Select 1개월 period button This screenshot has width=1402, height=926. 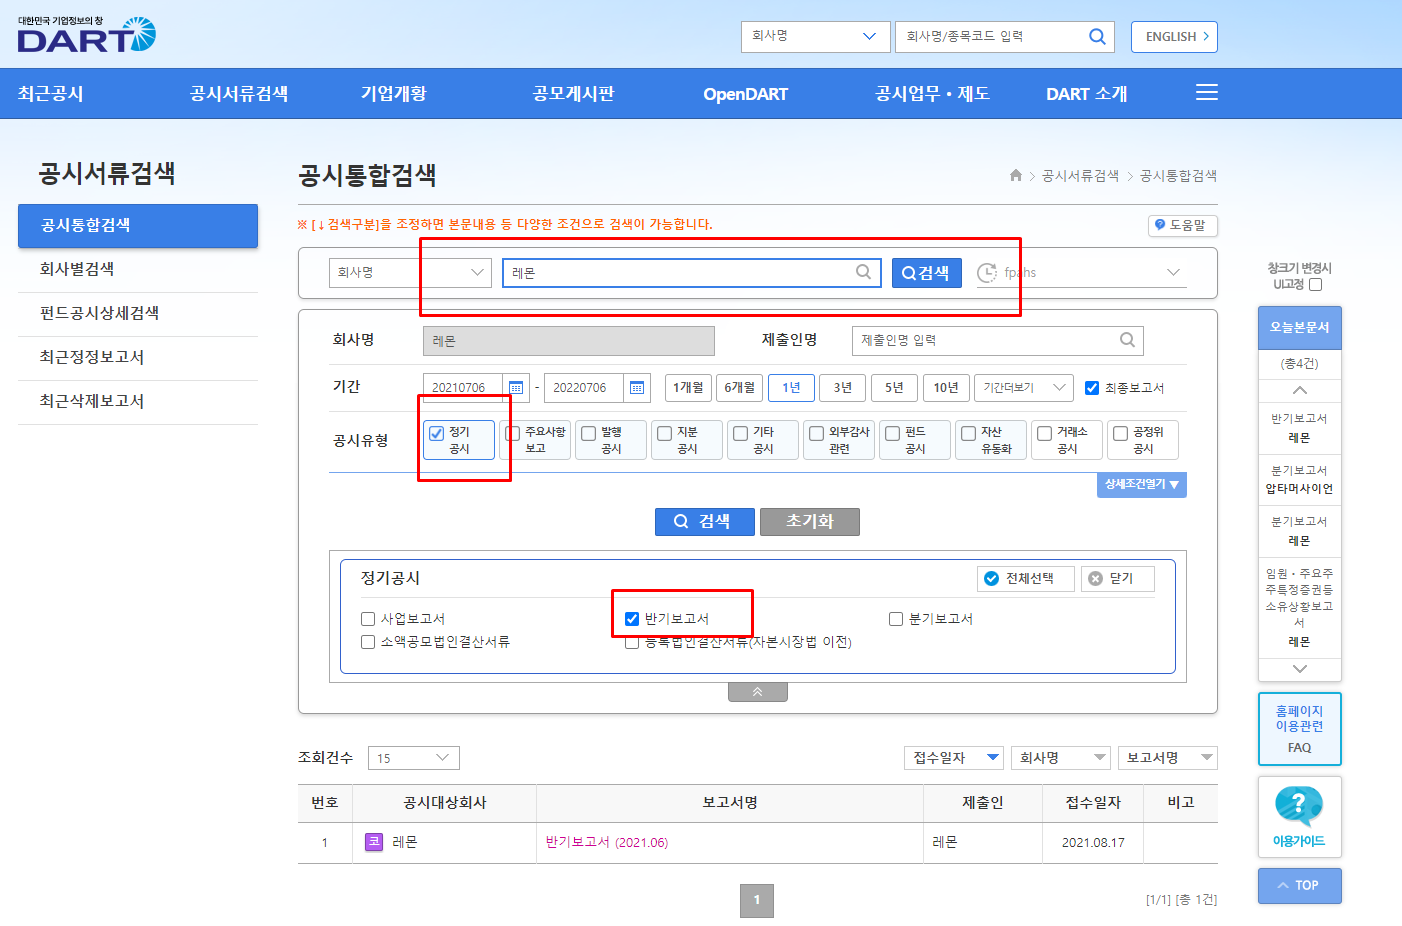688,388
